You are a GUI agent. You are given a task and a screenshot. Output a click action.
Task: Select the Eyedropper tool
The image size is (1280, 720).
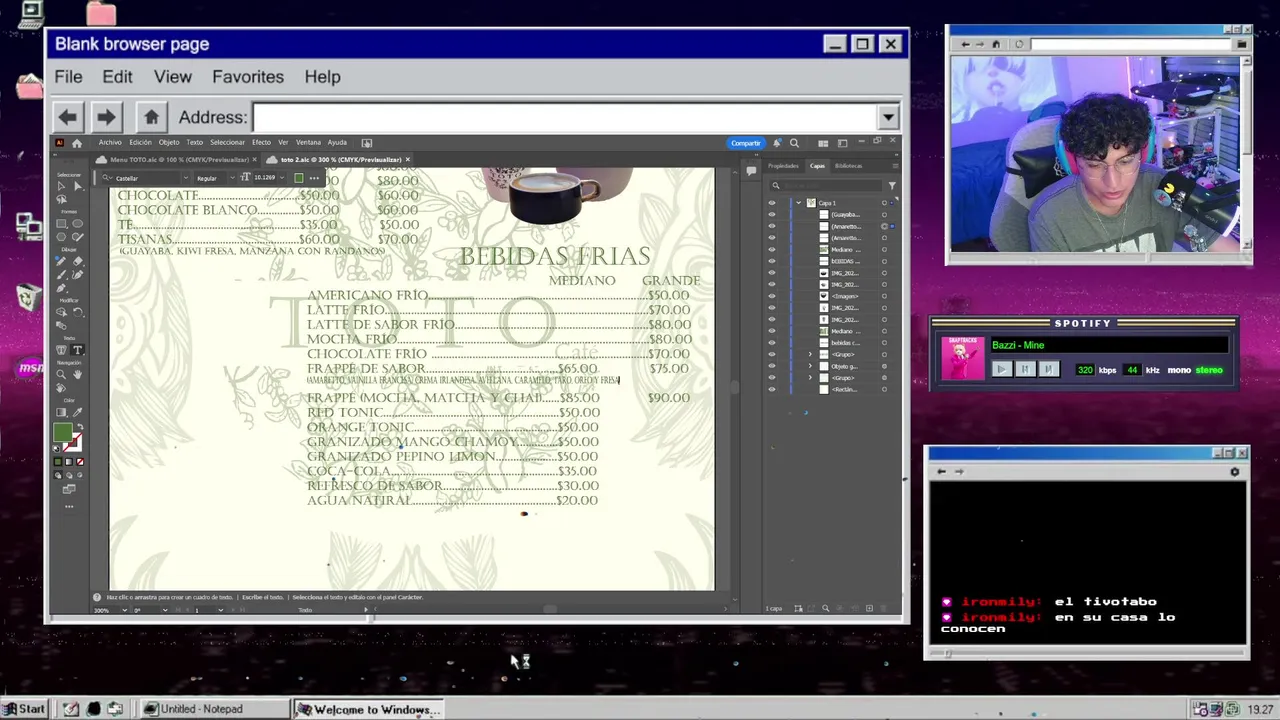(78, 412)
